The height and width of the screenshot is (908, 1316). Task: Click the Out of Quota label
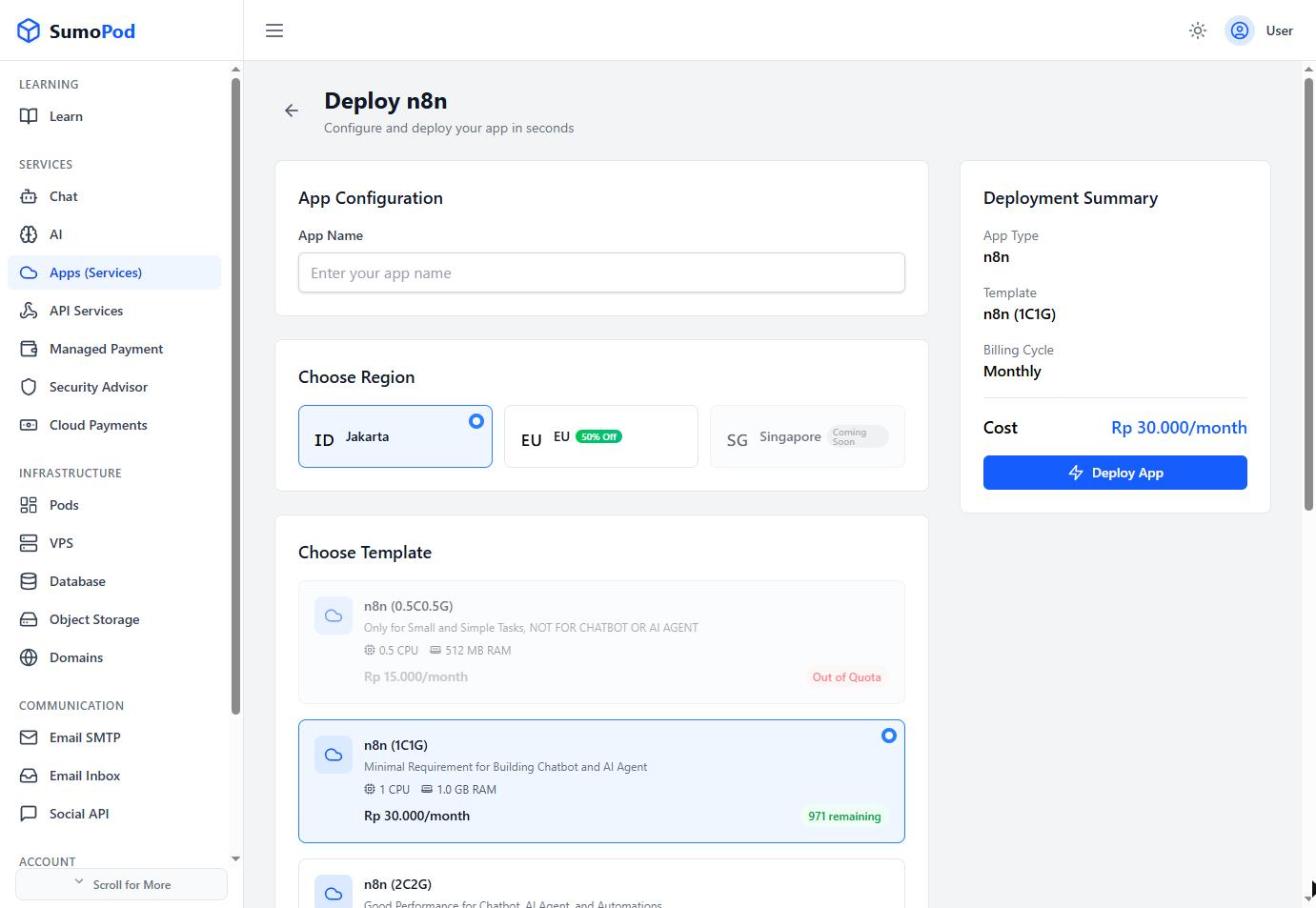847,677
